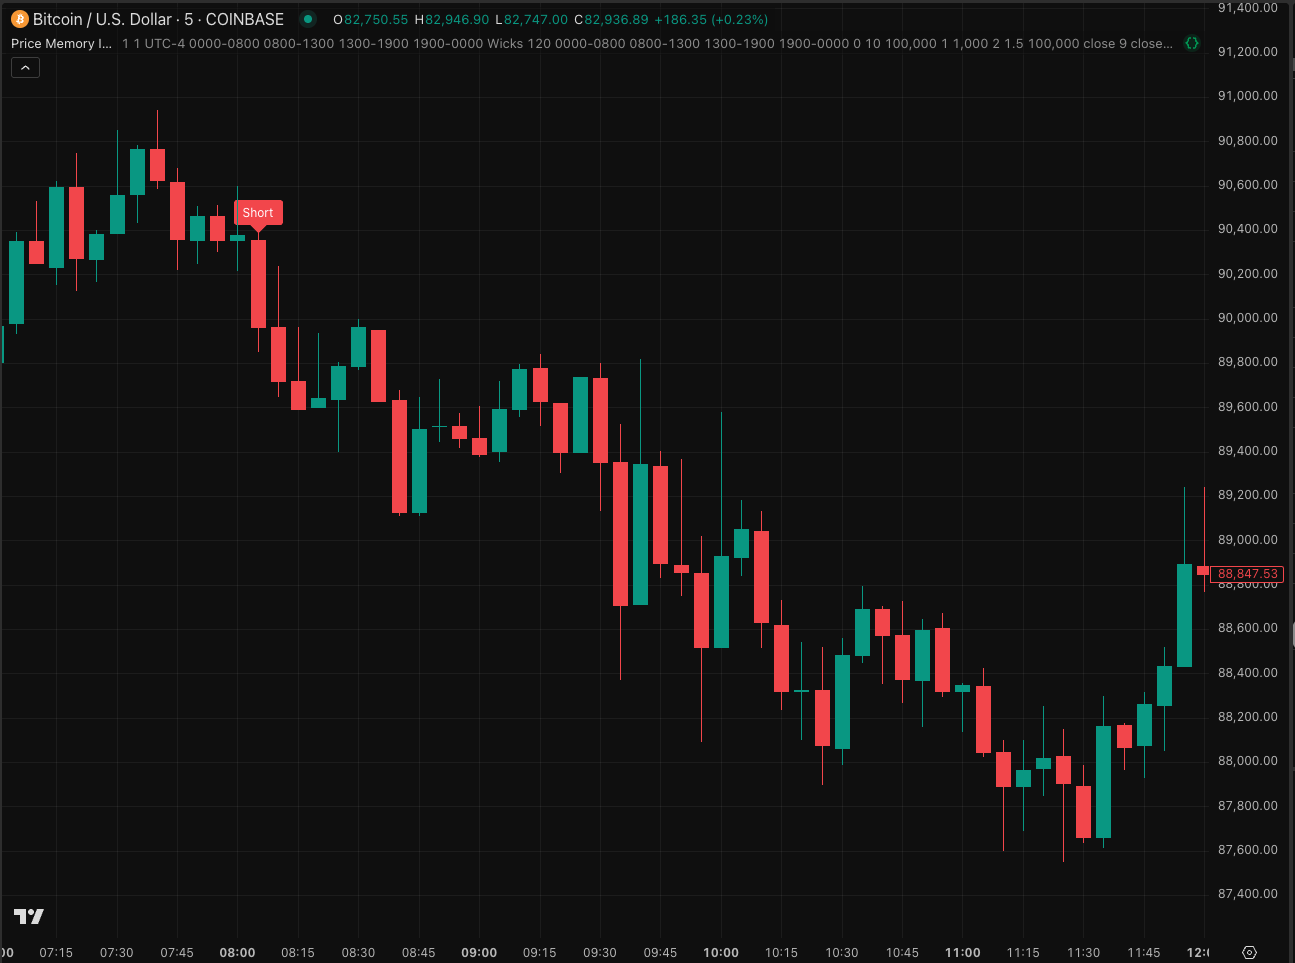
Task: Click the current price label 88,847.53
Action: point(1247,574)
